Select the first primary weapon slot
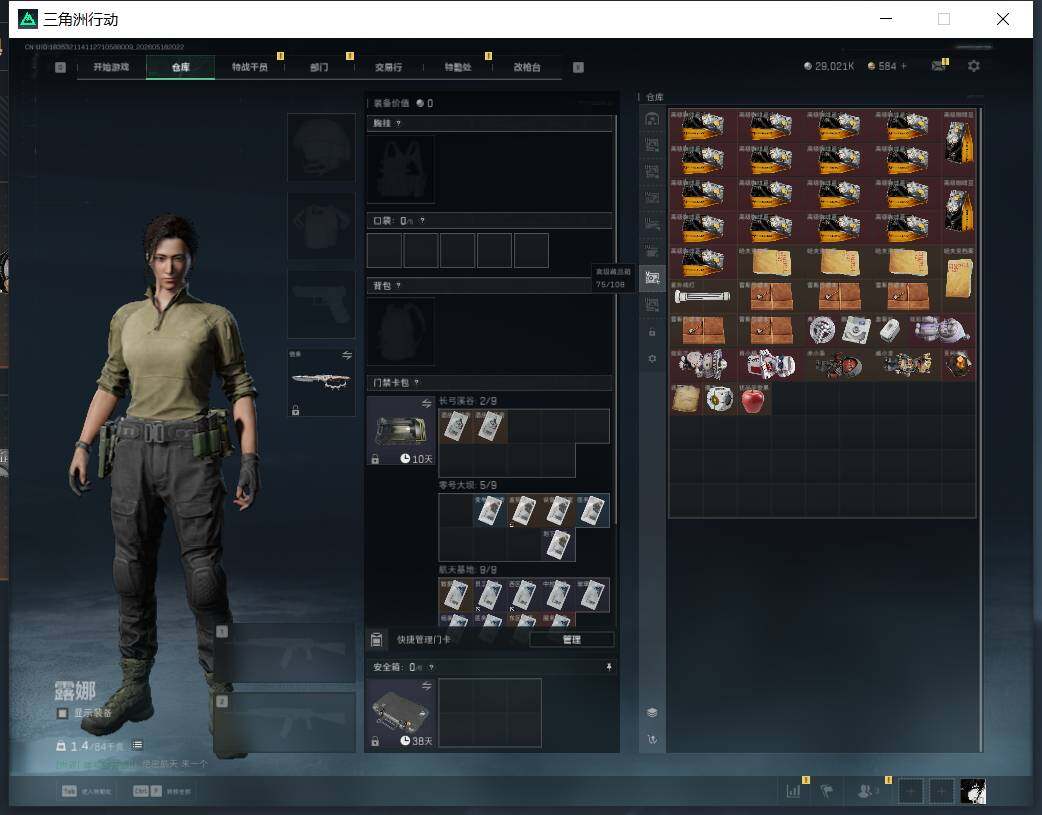 pyautogui.click(x=286, y=653)
